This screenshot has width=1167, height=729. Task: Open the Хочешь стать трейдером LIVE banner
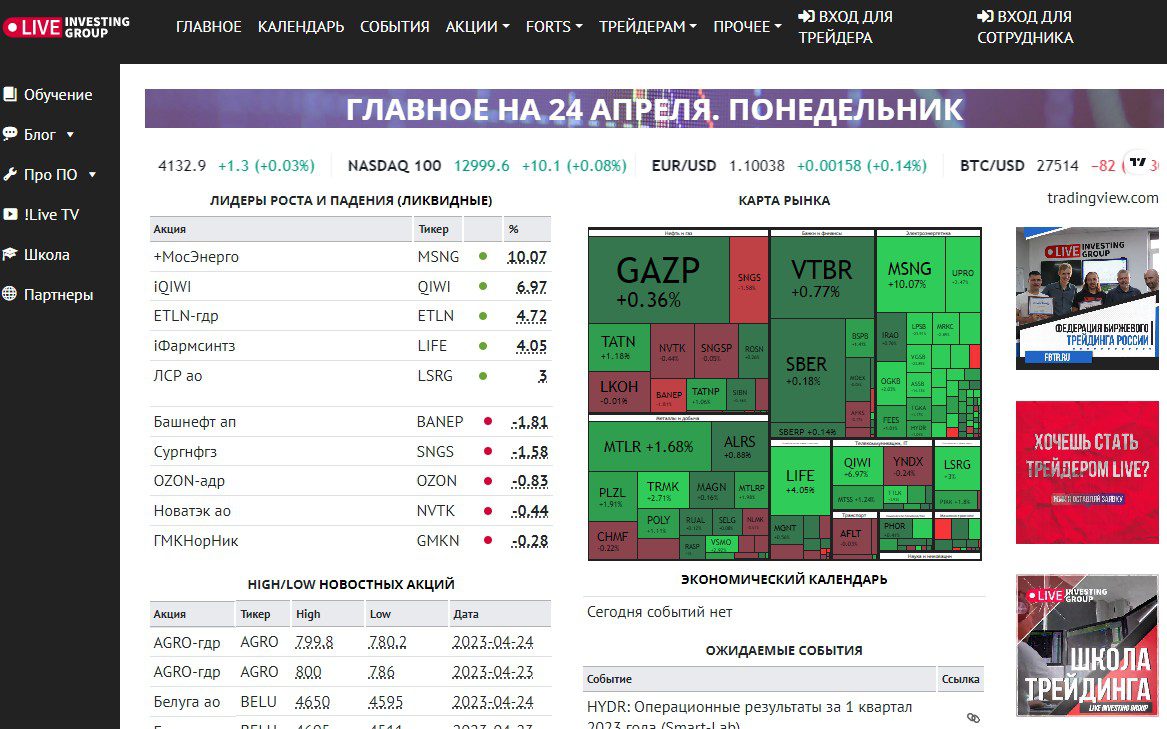point(1087,472)
